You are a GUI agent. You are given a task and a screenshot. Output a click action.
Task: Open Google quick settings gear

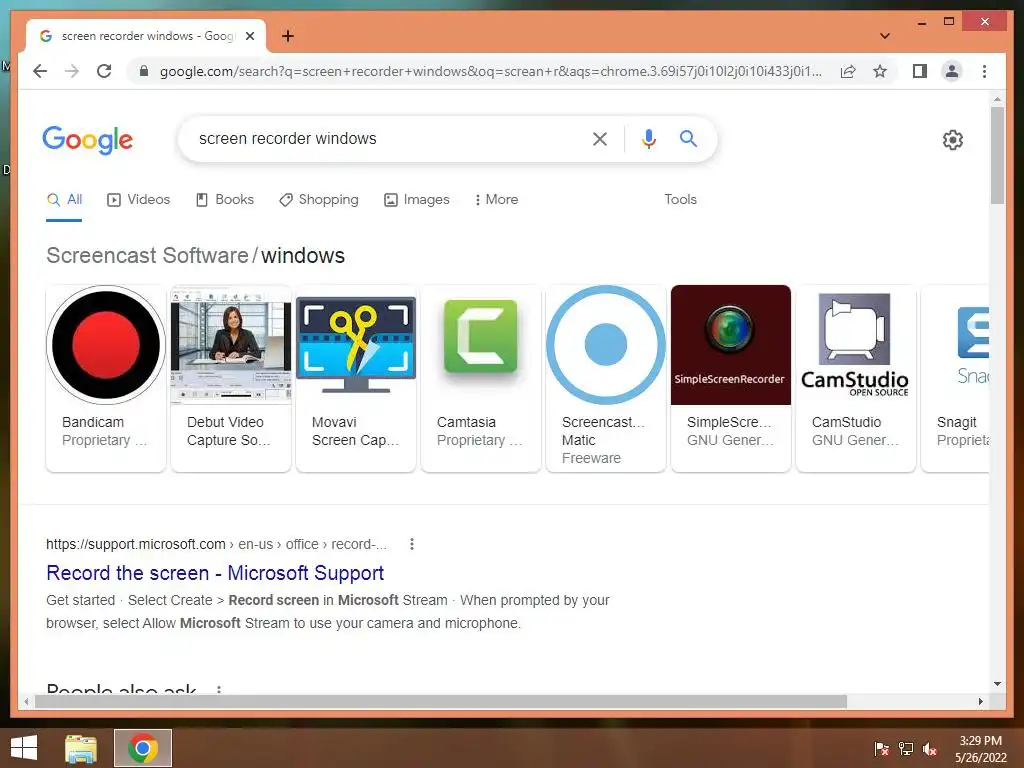(952, 140)
